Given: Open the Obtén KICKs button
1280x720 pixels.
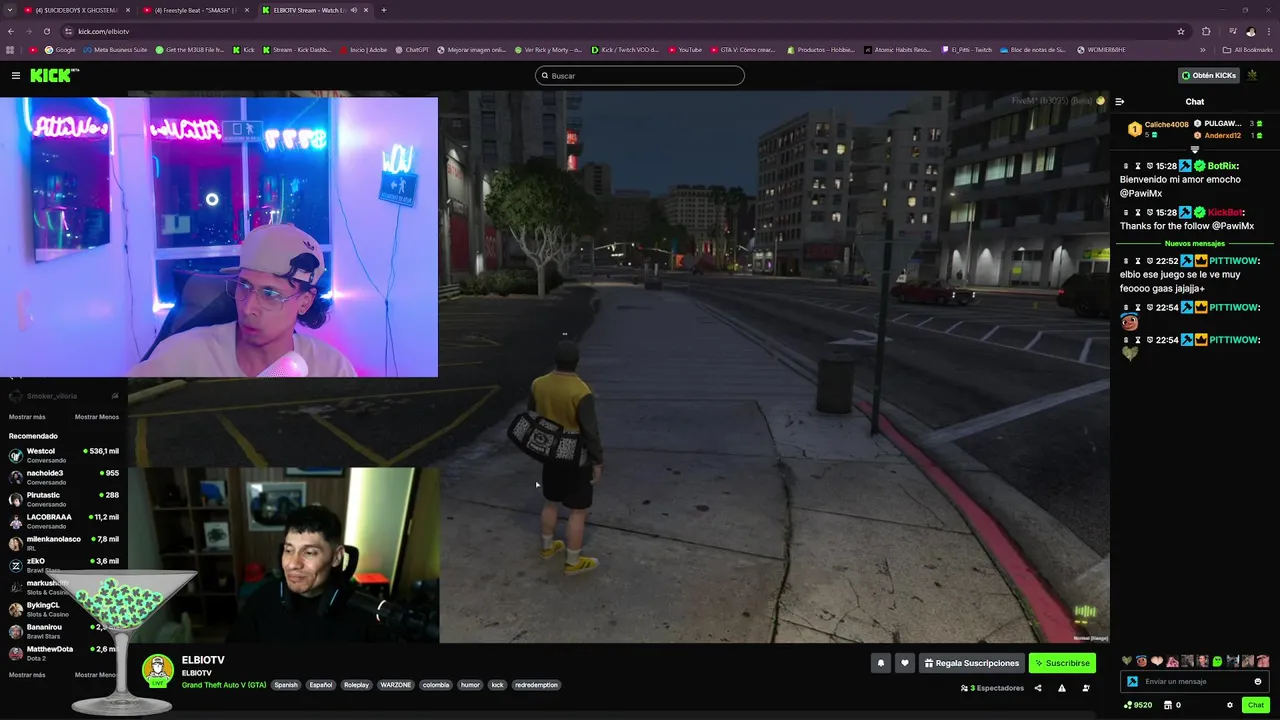Looking at the screenshot, I should [1208, 75].
